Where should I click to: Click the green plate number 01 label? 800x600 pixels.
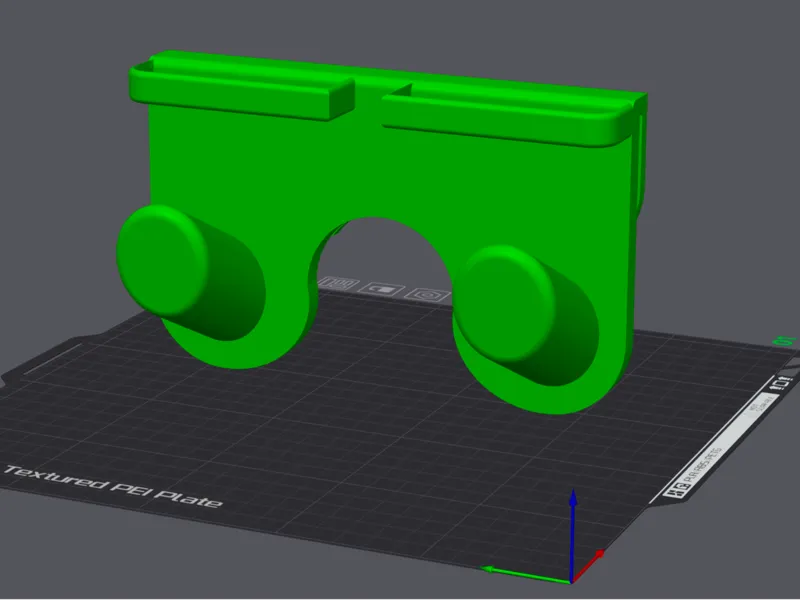[786, 341]
